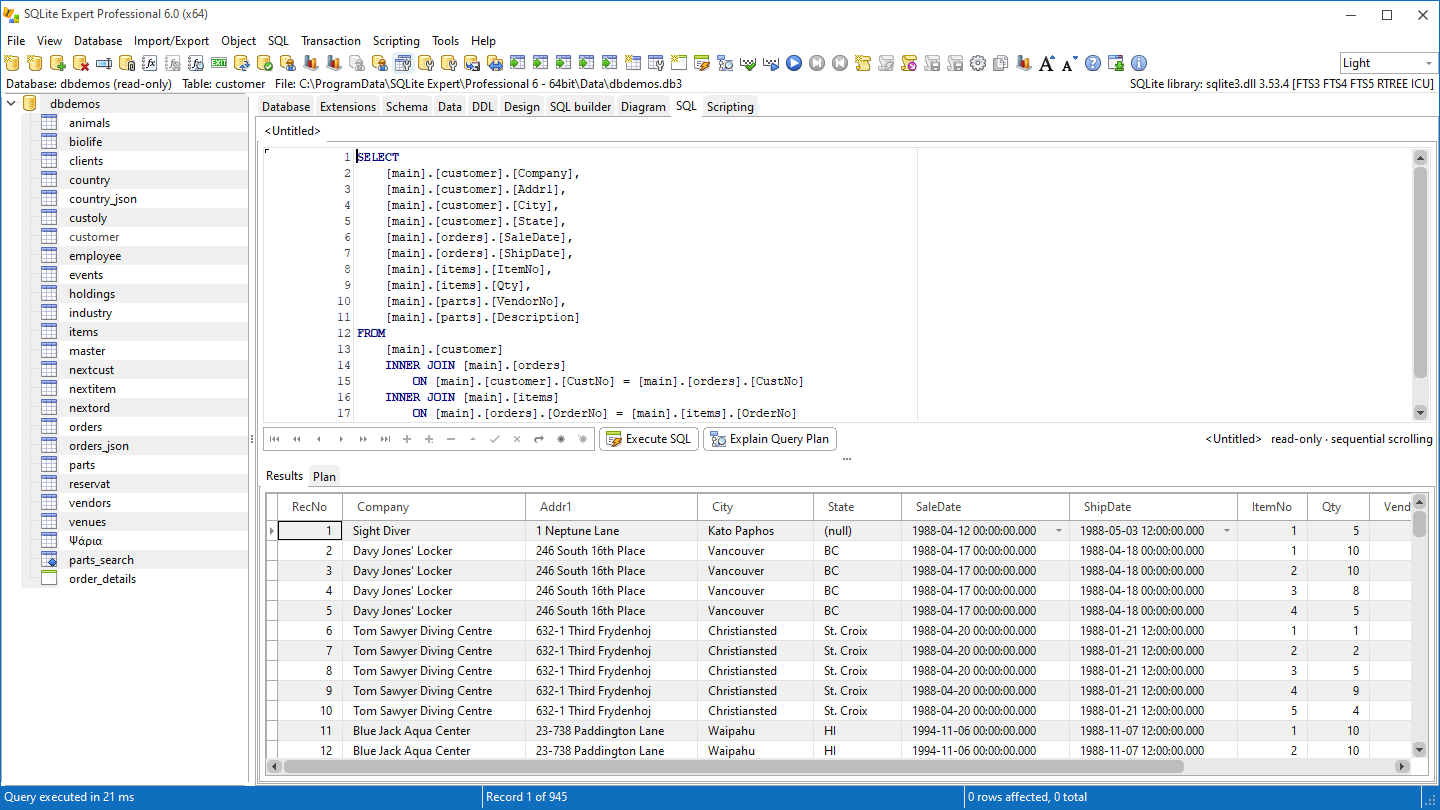
Task: Open the Transaction menu
Action: tap(331, 41)
